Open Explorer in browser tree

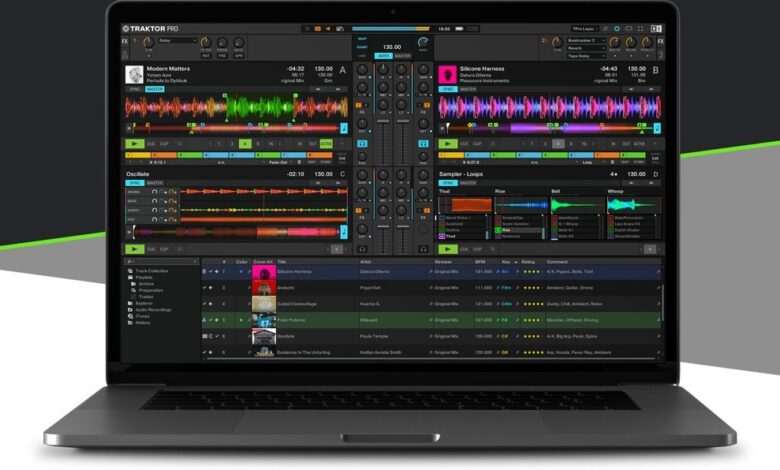[144, 303]
